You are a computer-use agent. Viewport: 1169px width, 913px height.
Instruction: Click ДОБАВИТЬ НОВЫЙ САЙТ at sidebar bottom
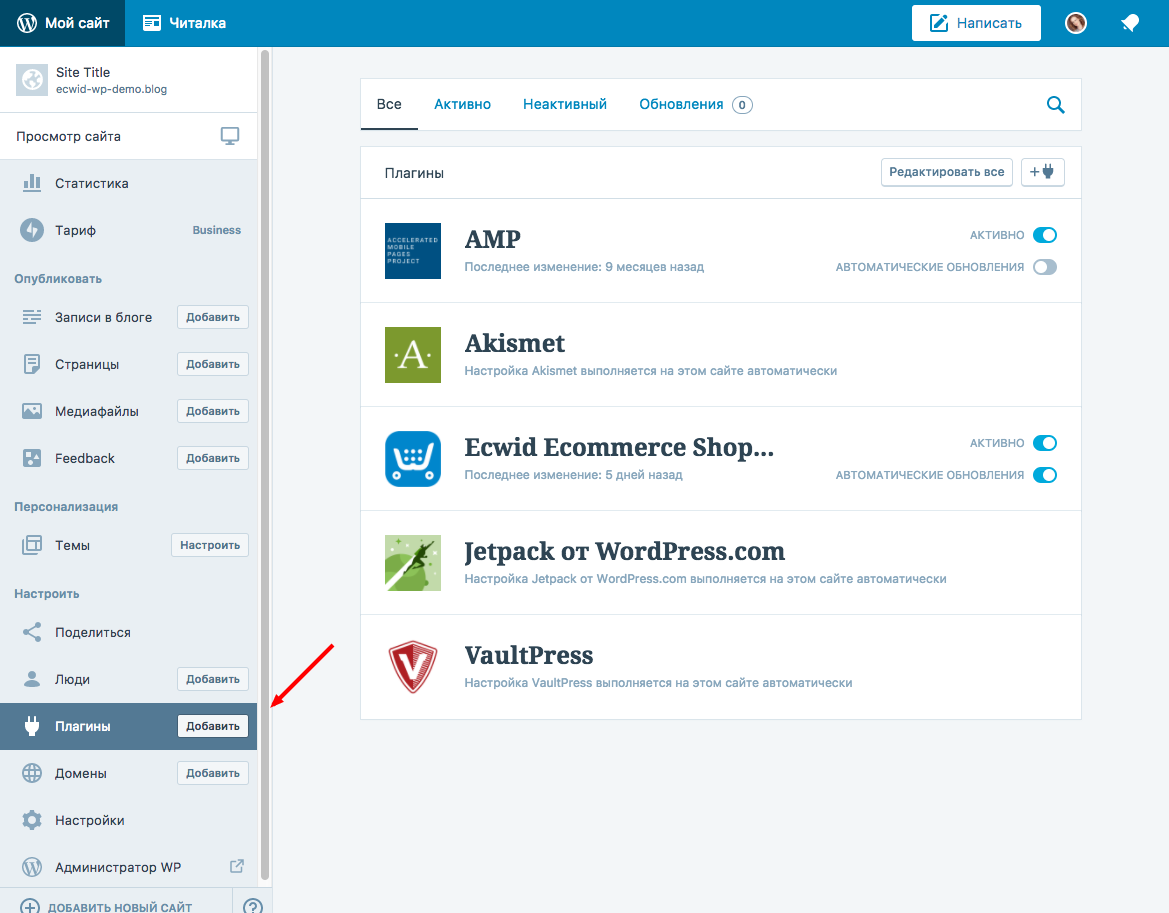point(120,907)
